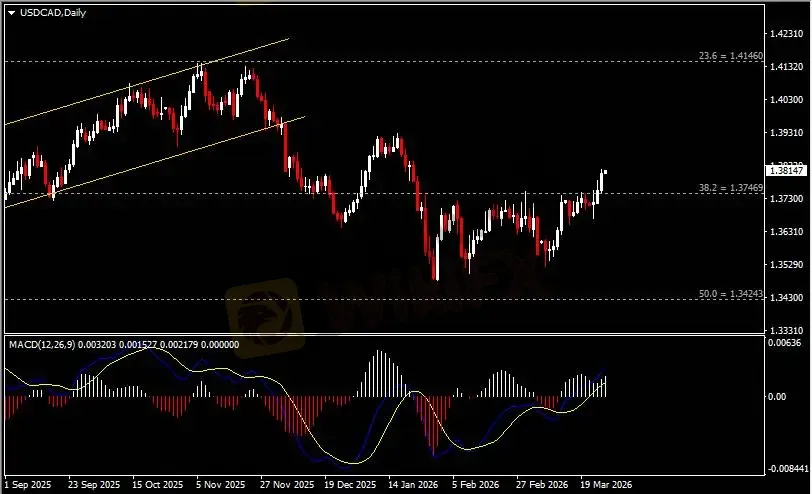
Task: Select the lower channel trendline
Action: point(155,162)
